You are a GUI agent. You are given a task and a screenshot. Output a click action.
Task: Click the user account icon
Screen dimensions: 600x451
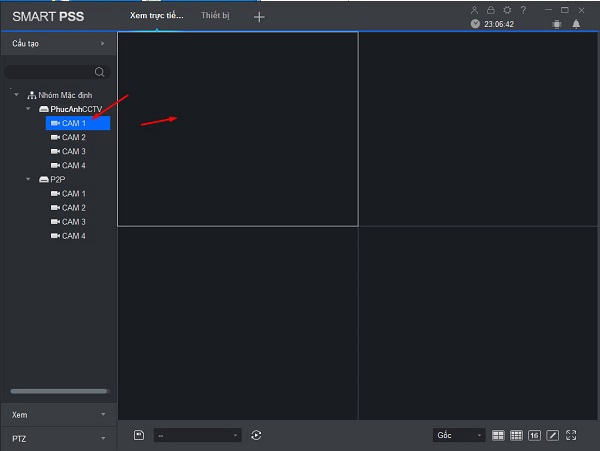click(475, 9)
